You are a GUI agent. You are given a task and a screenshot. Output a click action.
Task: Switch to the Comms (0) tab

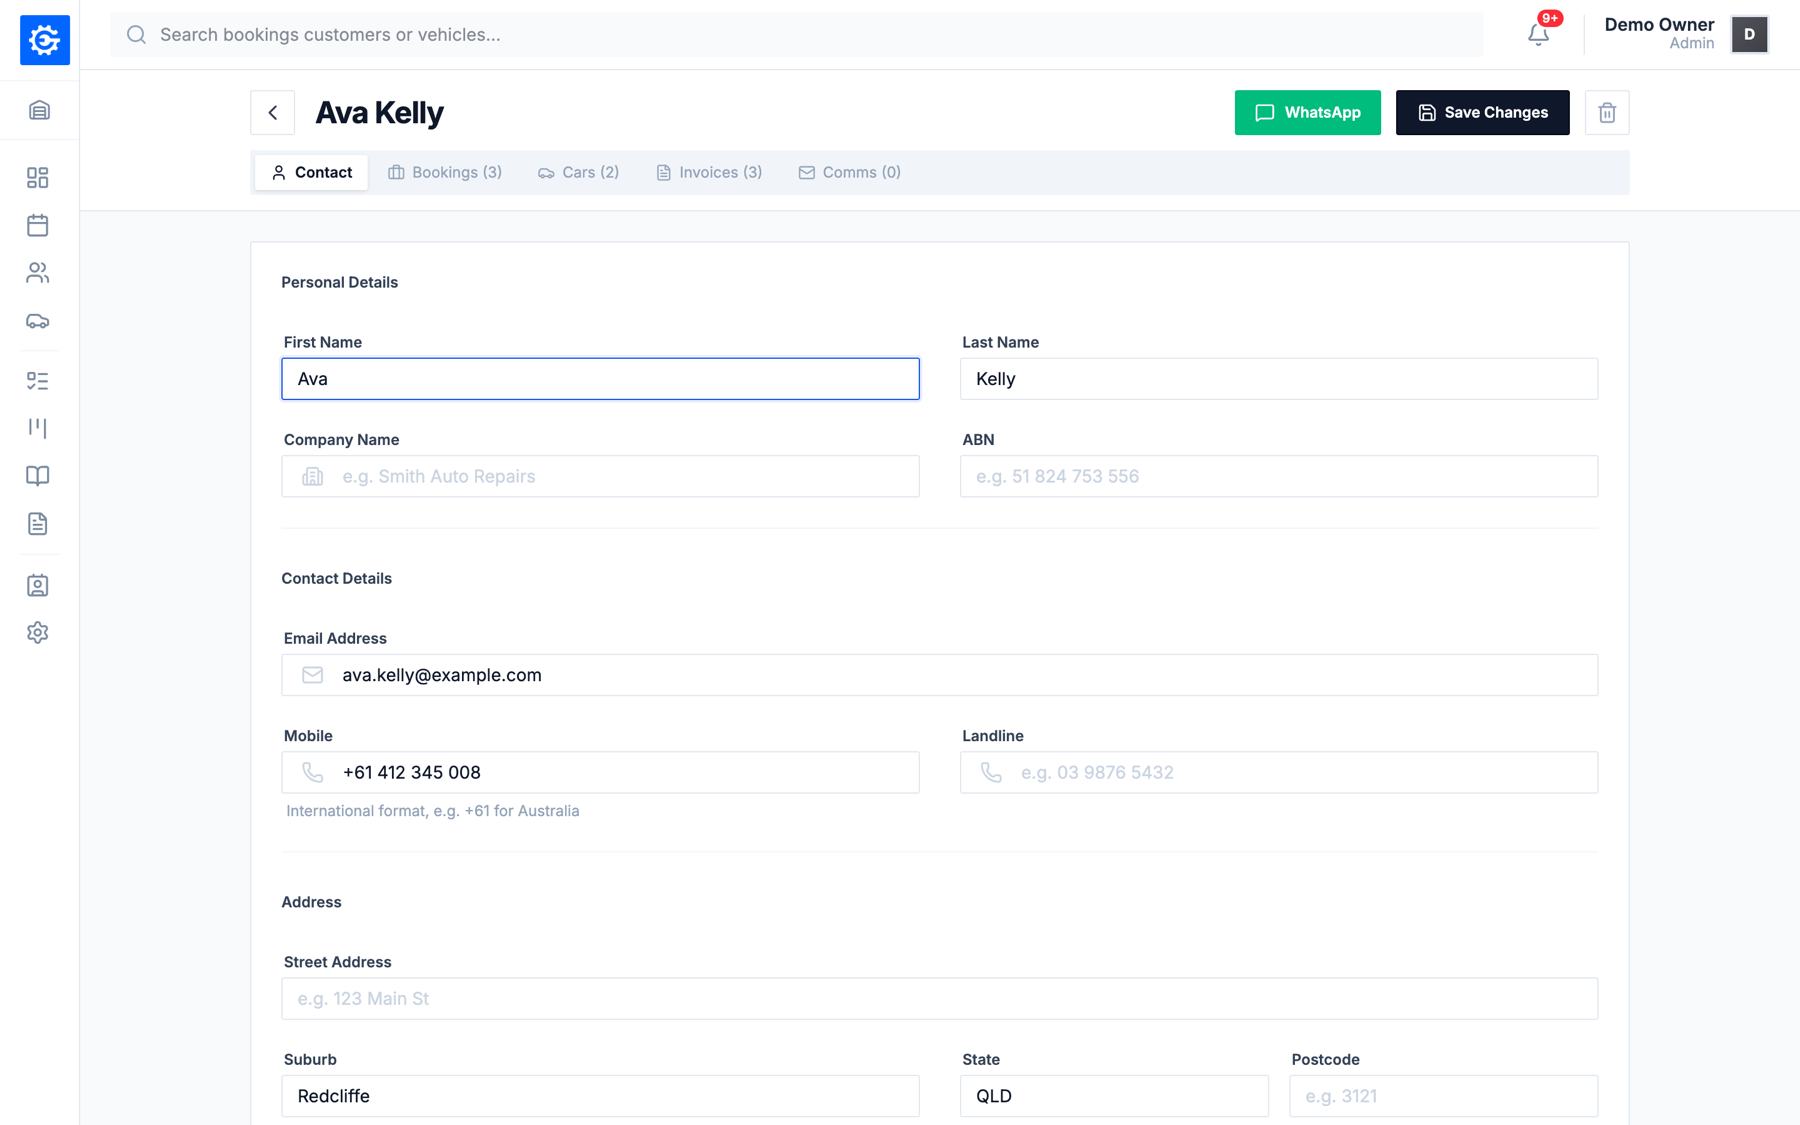(x=850, y=172)
